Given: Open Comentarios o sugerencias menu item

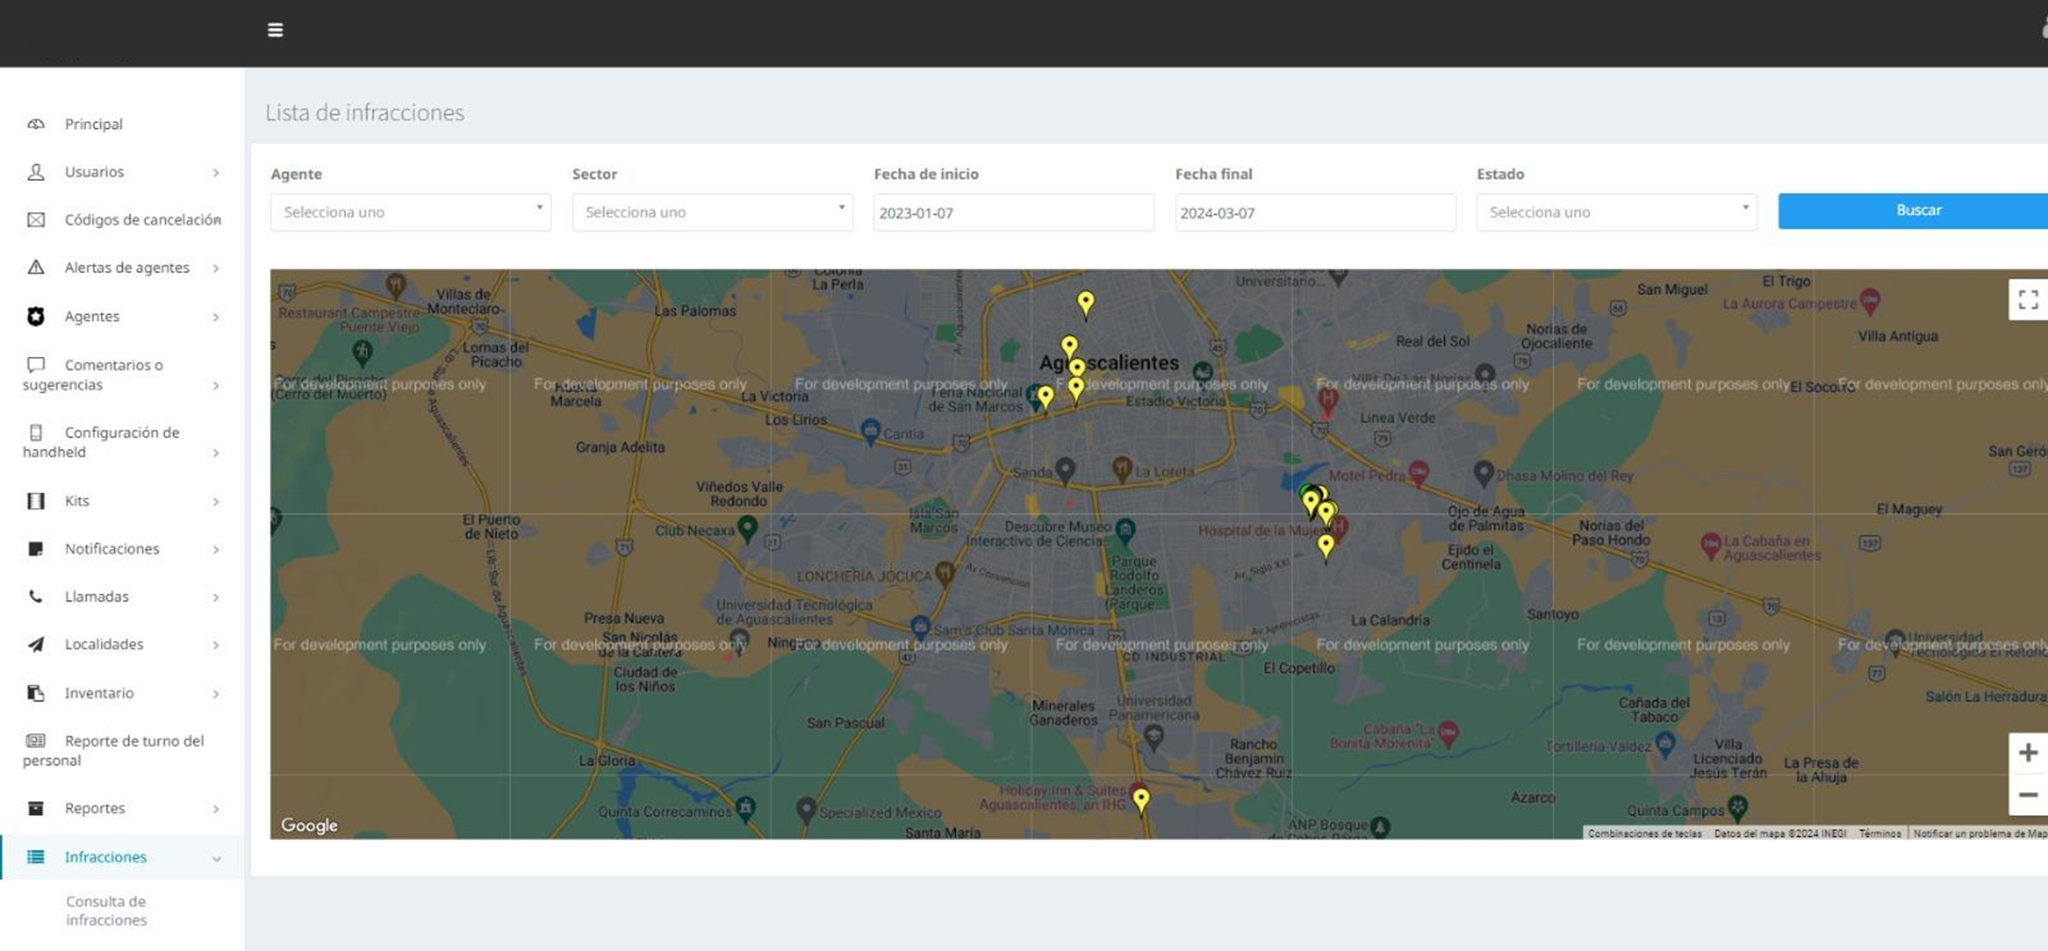Looking at the screenshot, I should click(122, 375).
